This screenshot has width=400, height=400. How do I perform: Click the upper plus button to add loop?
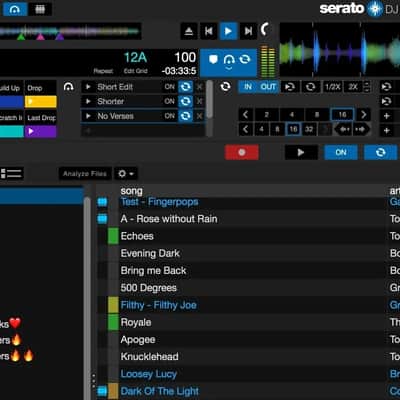pos(386,116)
